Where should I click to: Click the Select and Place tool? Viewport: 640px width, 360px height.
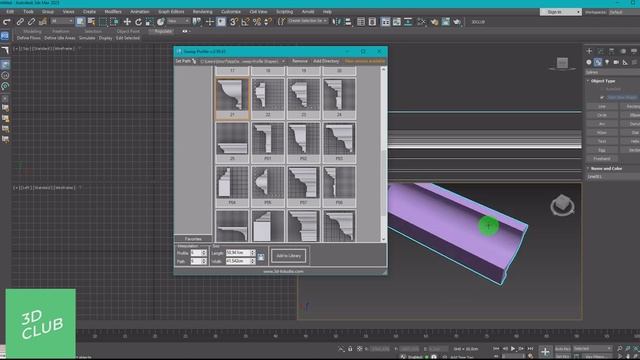click(160, 22)
